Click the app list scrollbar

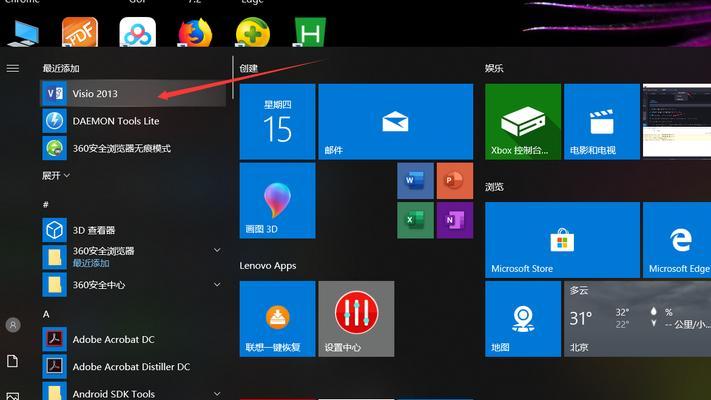click(x=233, y=77)
